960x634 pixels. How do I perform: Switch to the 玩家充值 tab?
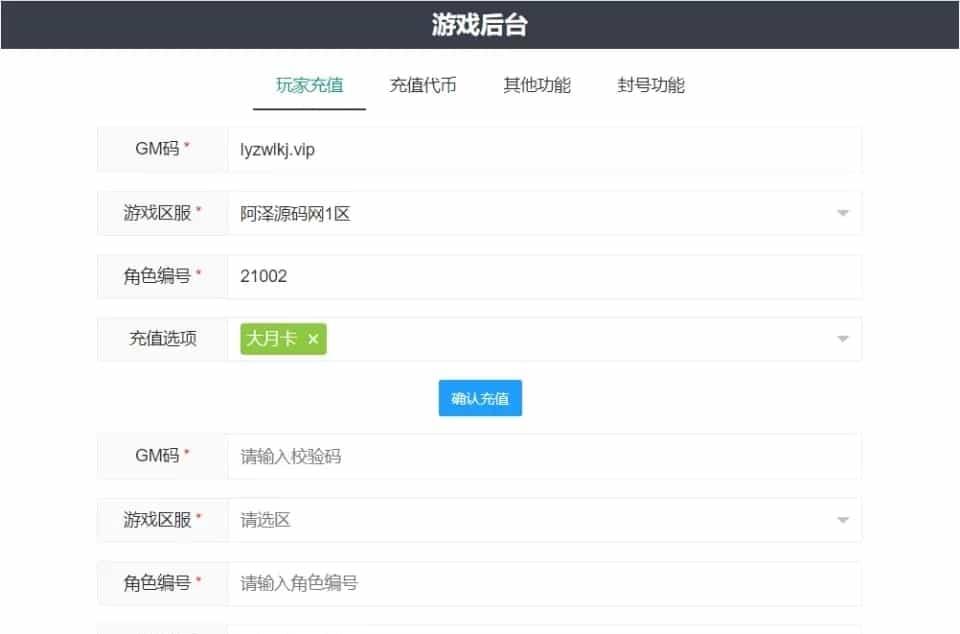[x=309, y=85]
